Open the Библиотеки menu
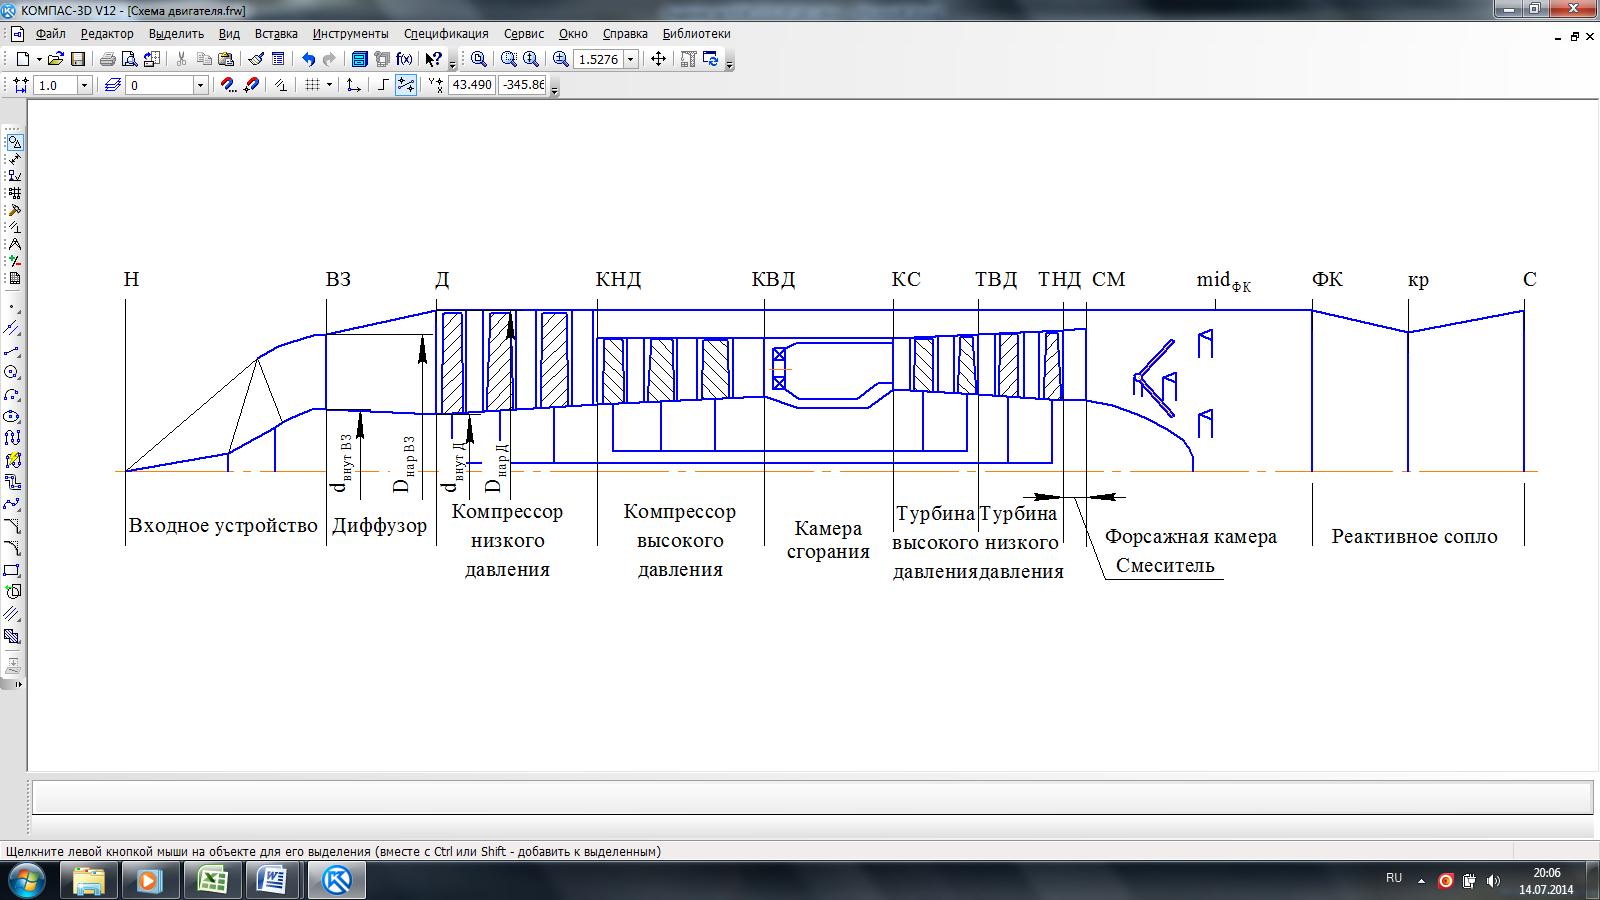This screenshot has height=900, width=1600. click(696, 33)
